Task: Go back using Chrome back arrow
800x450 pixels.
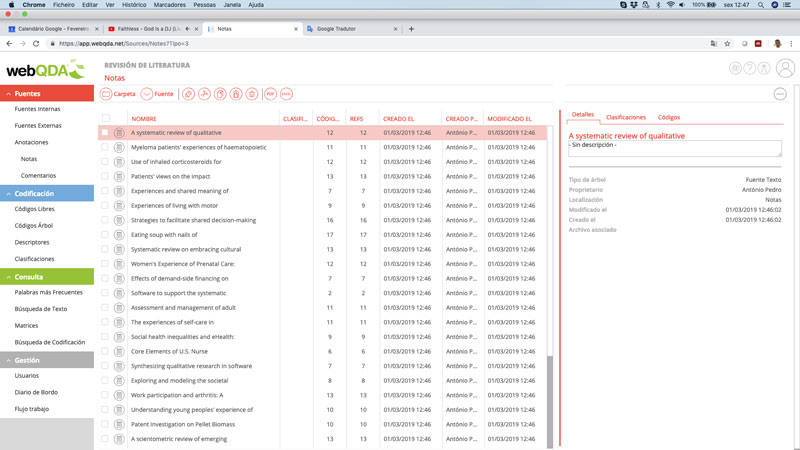Action: (x=9, y=44)
